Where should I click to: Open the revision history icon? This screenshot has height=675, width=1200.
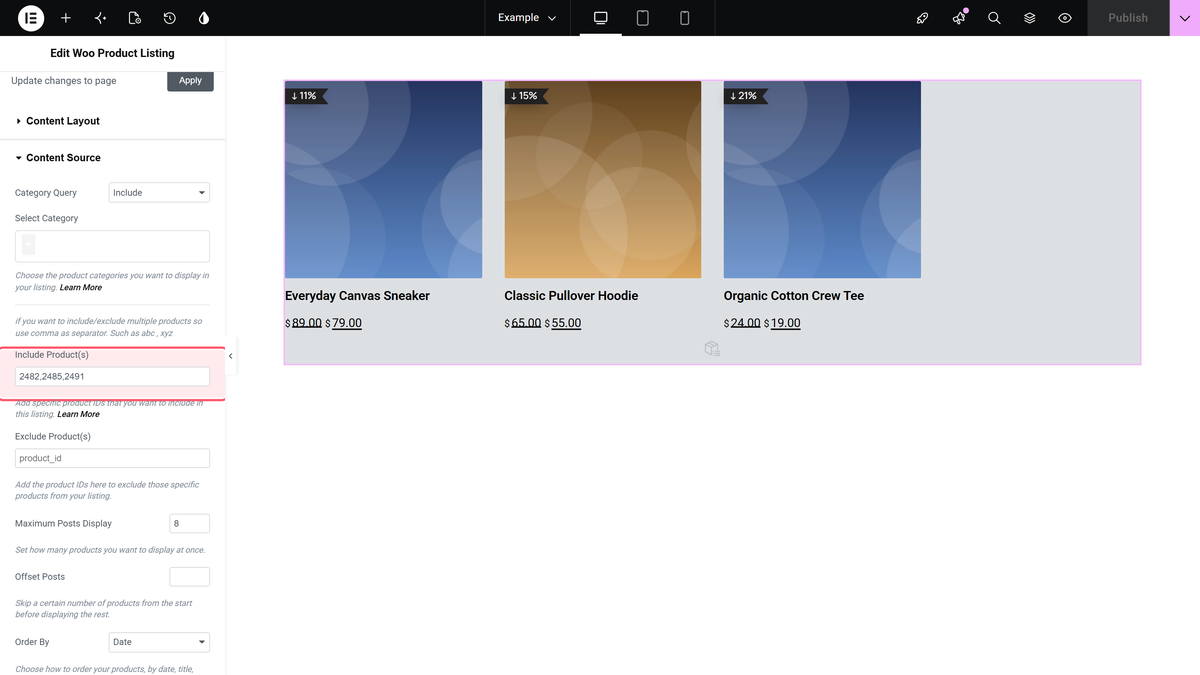click(x=170, y=18)
